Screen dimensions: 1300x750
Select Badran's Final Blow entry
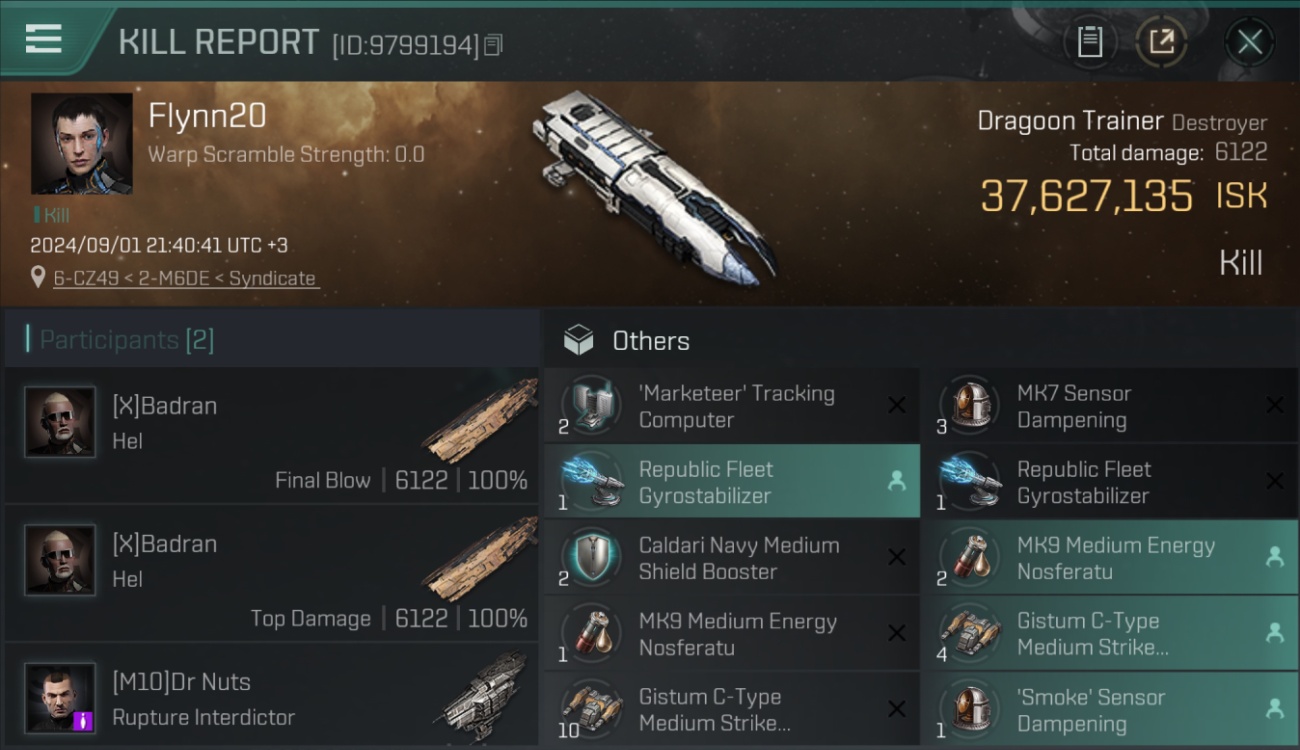pyautogui.click(x=271, y=436)
